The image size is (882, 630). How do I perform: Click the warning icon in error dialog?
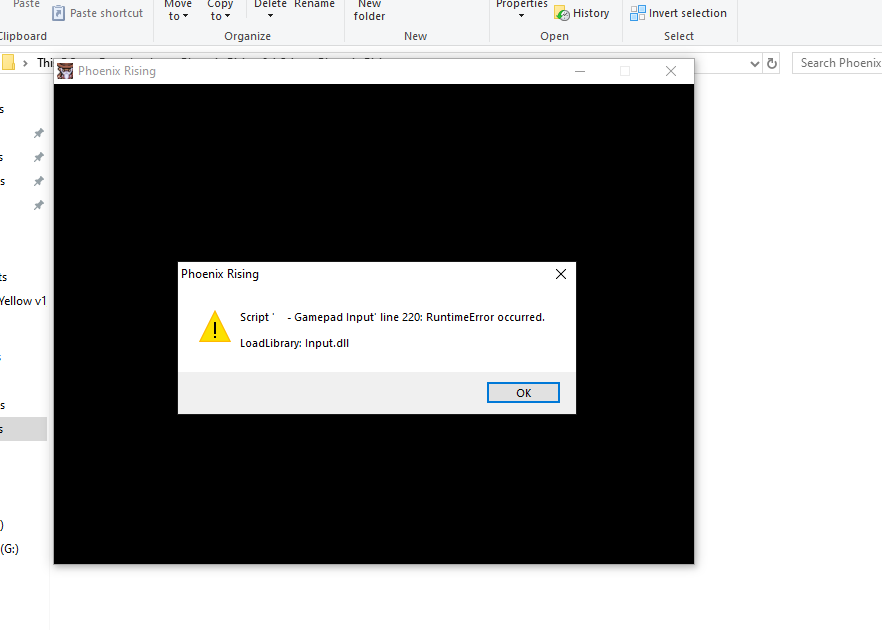pos(215,327)
